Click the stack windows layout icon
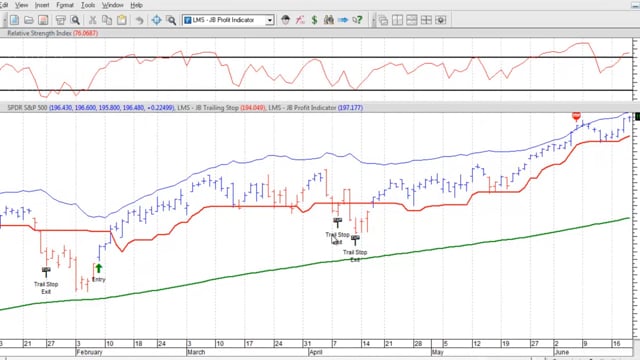This screenshot has width=640, height=360. point(411,20)
